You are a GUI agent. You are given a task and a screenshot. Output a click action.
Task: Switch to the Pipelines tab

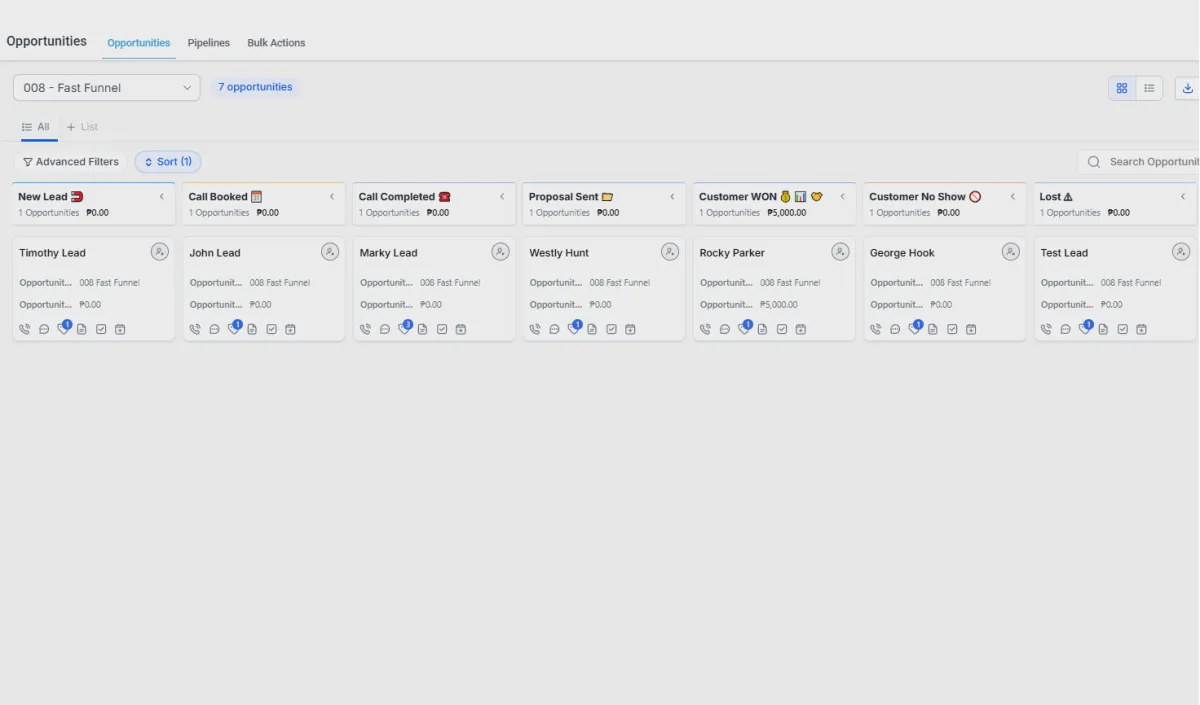tap(209, 43)
